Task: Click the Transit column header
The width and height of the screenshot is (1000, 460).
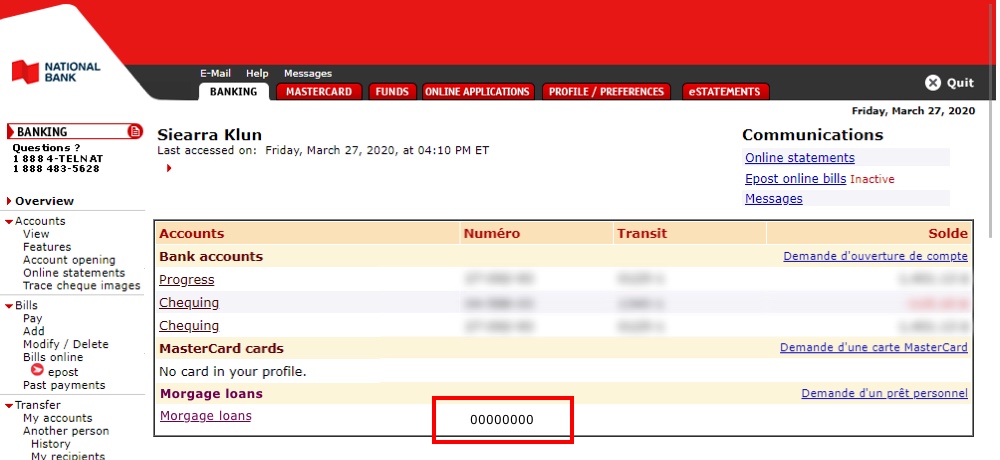Action: [x=642, y=234]
